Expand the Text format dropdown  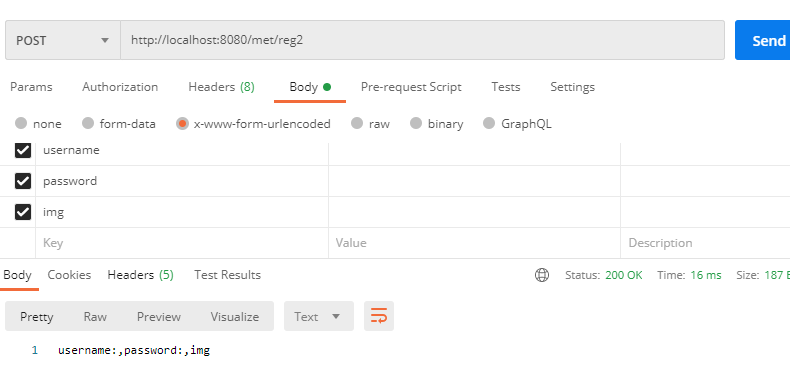(319, 316)
